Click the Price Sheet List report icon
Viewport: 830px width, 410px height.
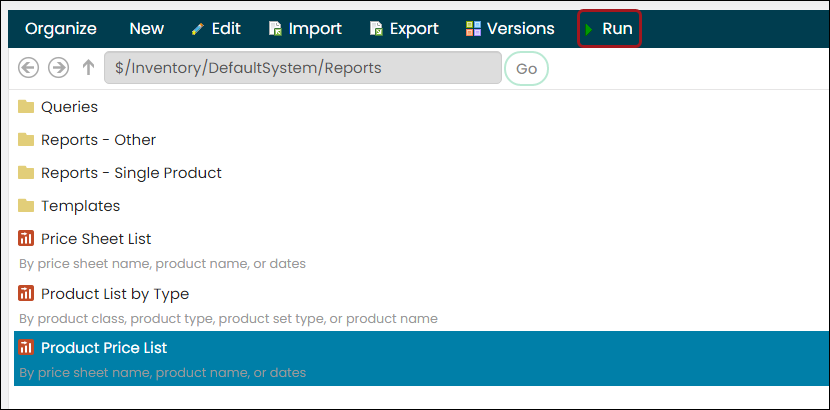tap(26, 239)
